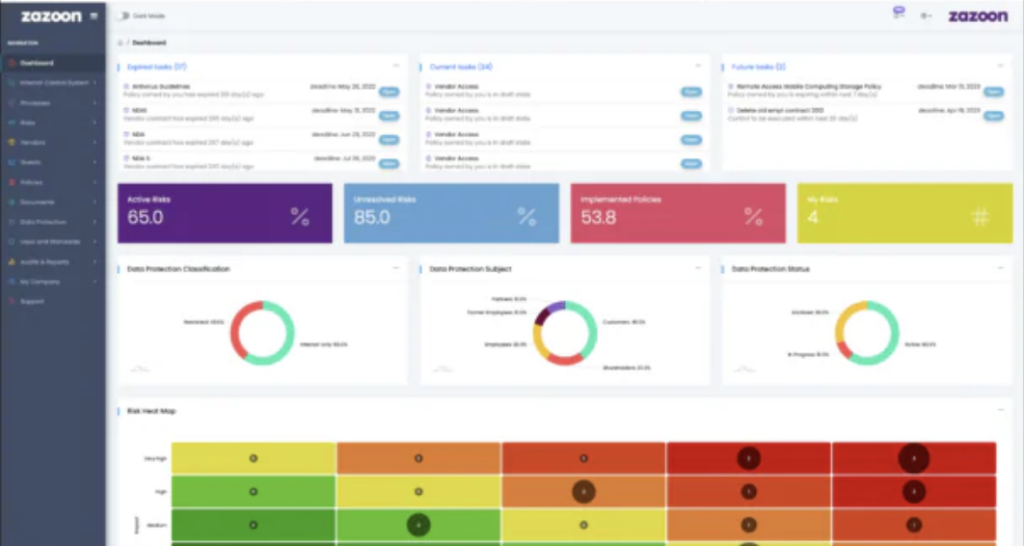Collapse the Data Protection Classification panel
This screenshot has width=1024, height=546.
click(x=396, y=268)
